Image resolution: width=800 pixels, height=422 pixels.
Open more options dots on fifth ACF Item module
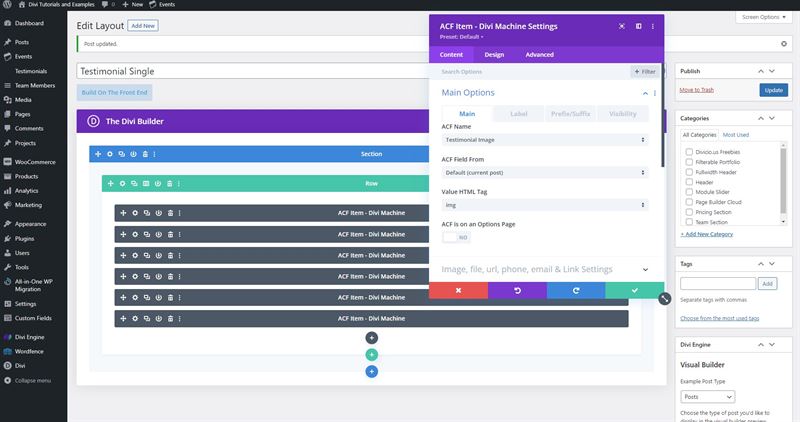click(x=180, y=297)
